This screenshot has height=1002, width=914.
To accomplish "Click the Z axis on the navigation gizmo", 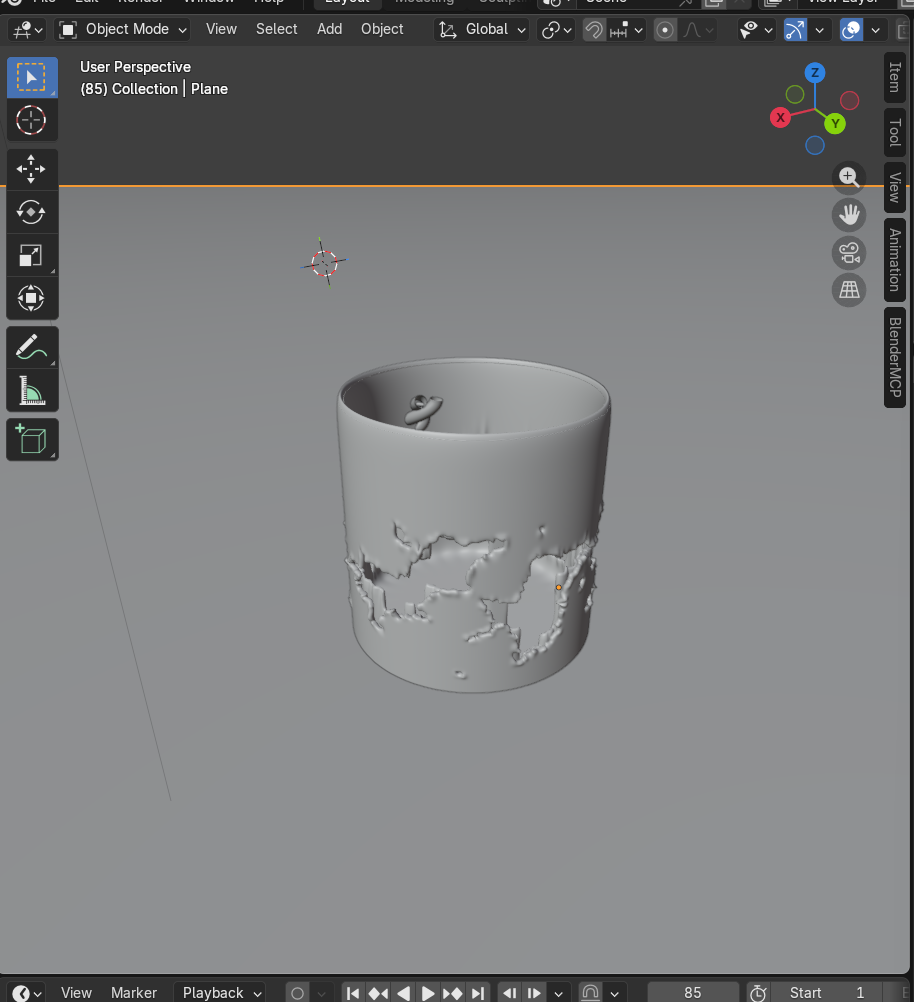I will (815, 72).
